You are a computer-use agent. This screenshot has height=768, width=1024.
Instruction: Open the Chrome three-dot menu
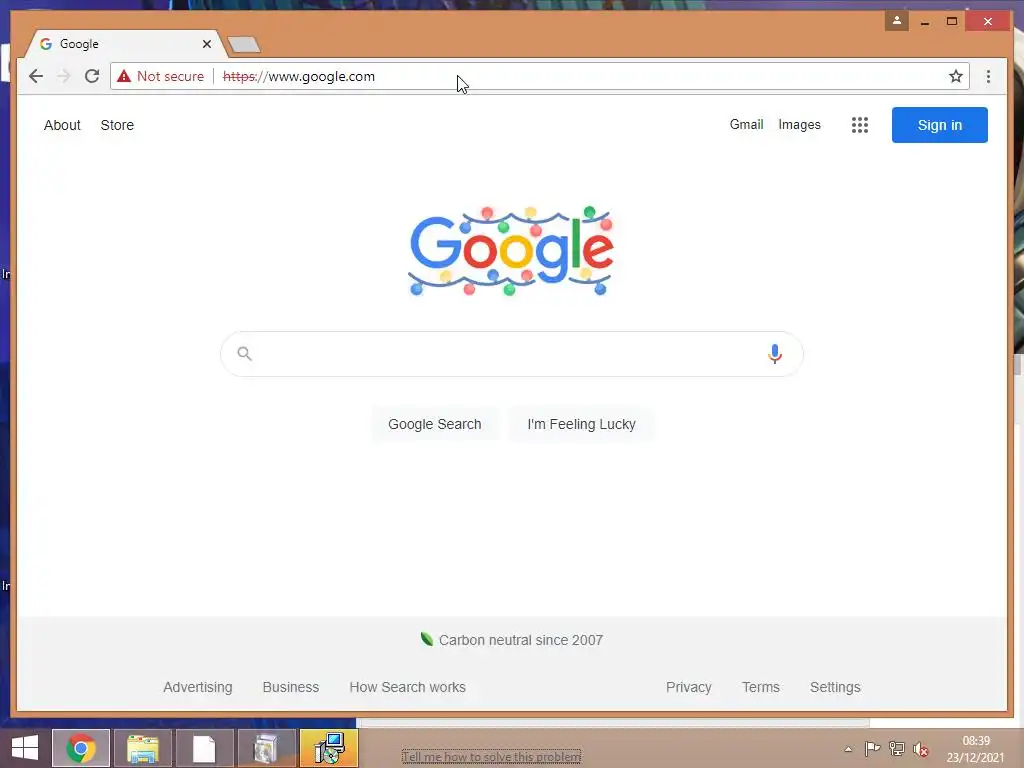(x=988, y=76)
